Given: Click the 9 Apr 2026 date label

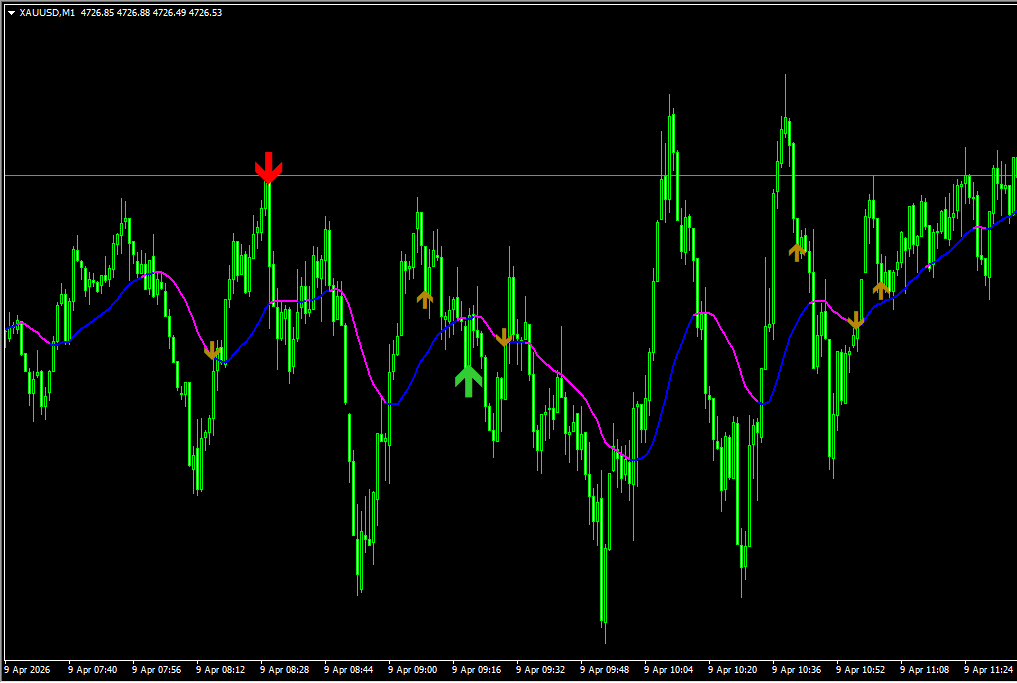Looking at the screenshot, I should 28,669.
